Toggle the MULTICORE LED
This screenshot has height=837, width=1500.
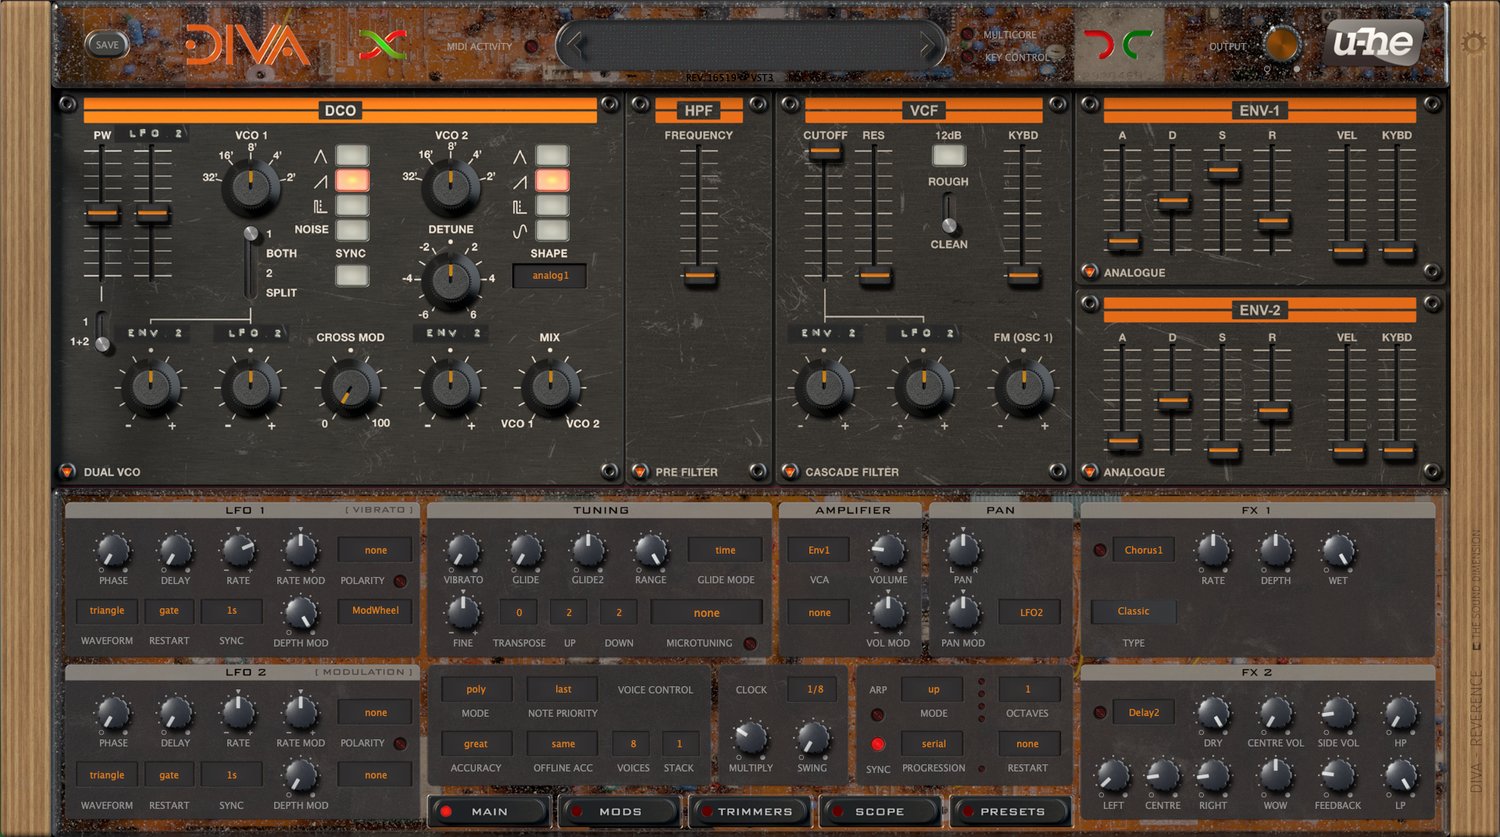coord(968,34)
